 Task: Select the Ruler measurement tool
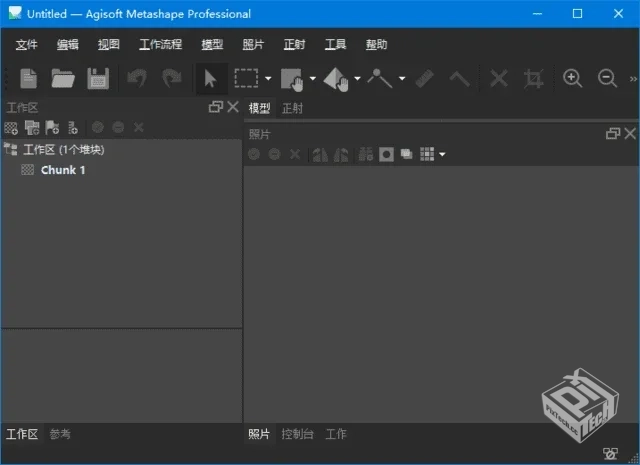[424, 78]
